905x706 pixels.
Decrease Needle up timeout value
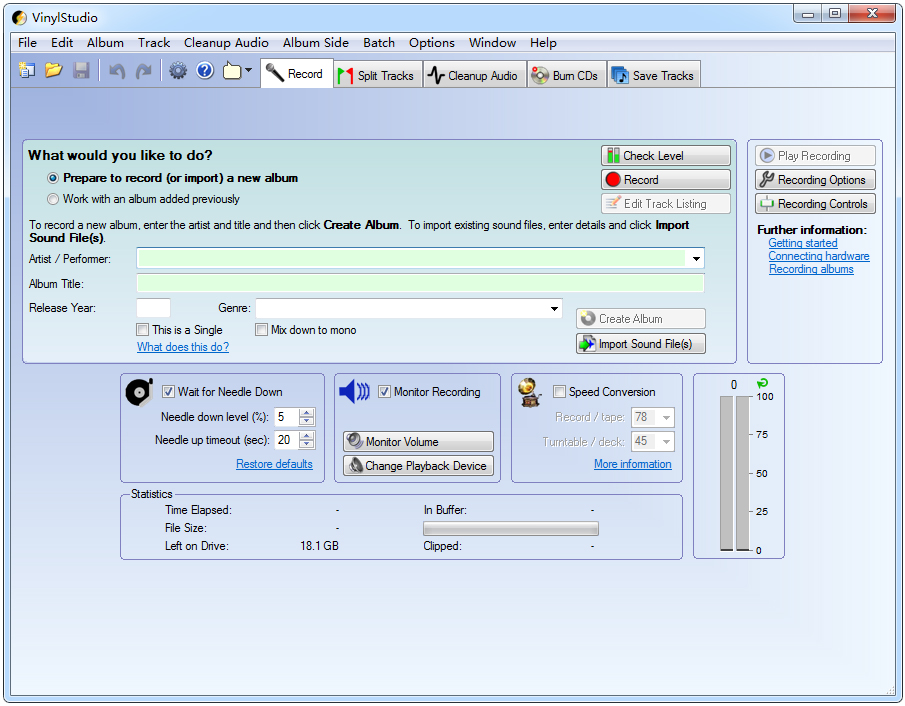coord(307,444)
